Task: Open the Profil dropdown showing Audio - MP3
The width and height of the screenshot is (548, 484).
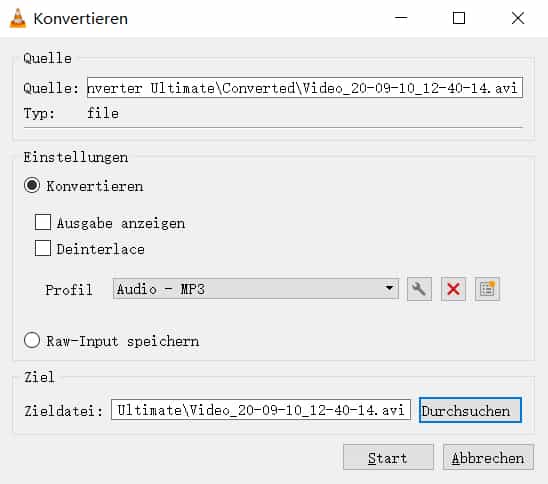Action: pyautogui.click(x=255, y=289)
